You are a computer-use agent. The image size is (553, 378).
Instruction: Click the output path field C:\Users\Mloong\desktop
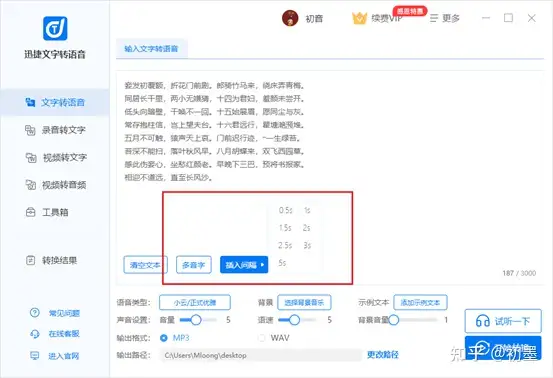(260, 355)
